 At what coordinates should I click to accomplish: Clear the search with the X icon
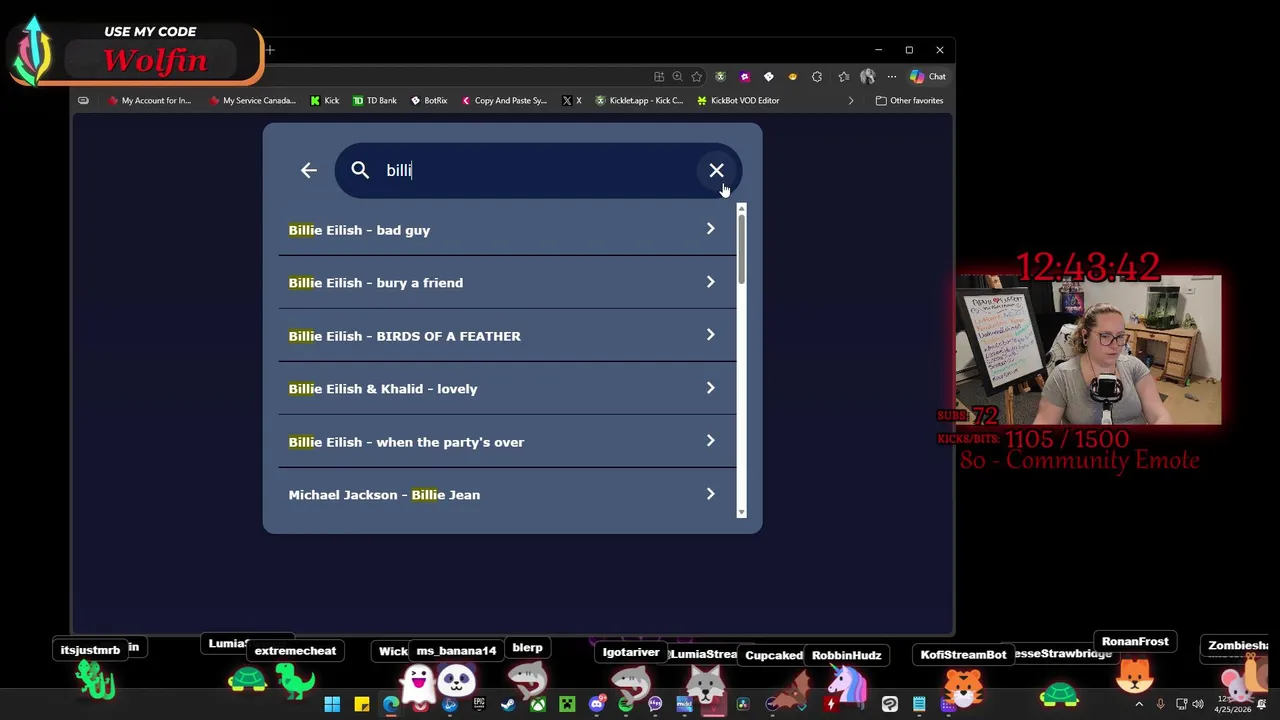(x=716, y=170)
